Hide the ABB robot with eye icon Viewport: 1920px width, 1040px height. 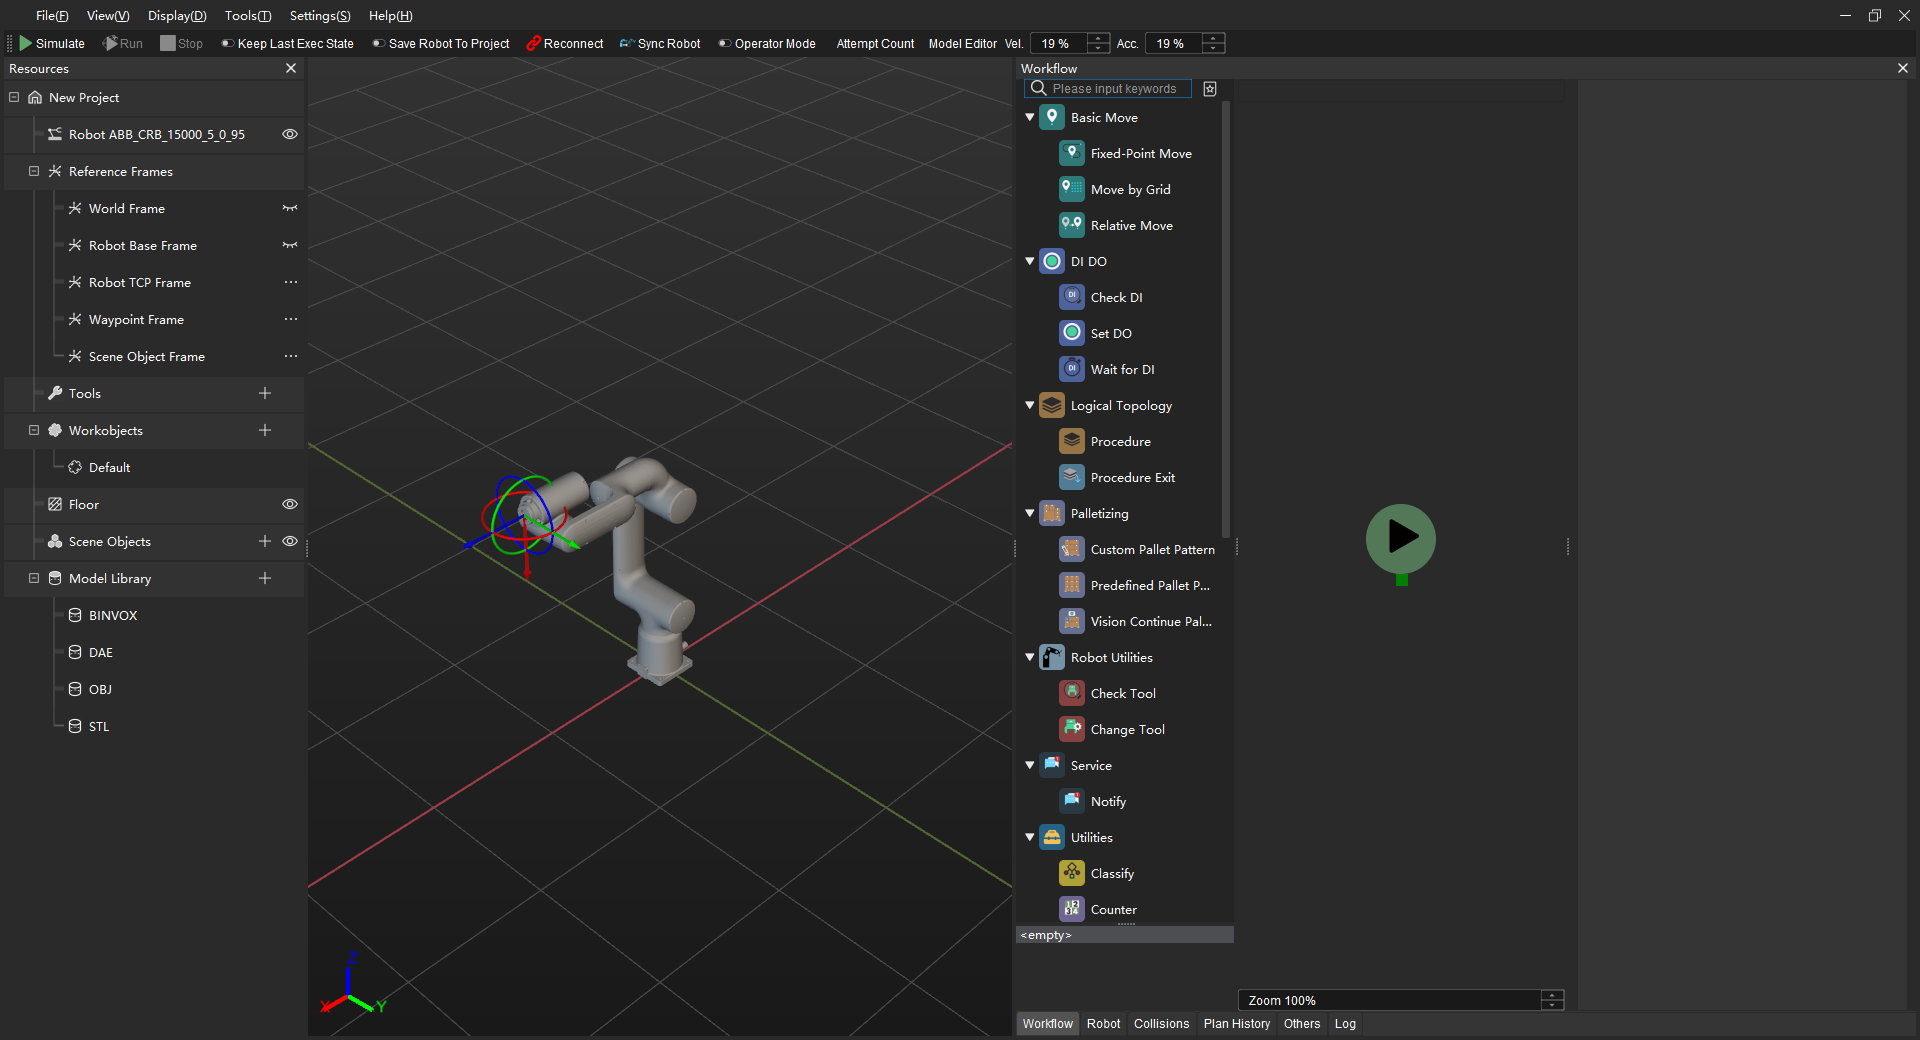pos(290,135)
